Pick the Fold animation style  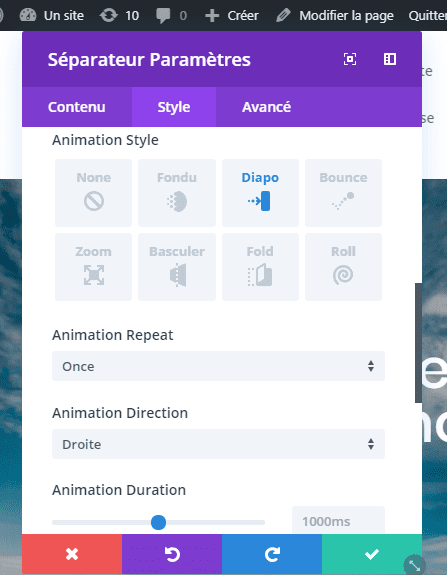tap(260, 267)
